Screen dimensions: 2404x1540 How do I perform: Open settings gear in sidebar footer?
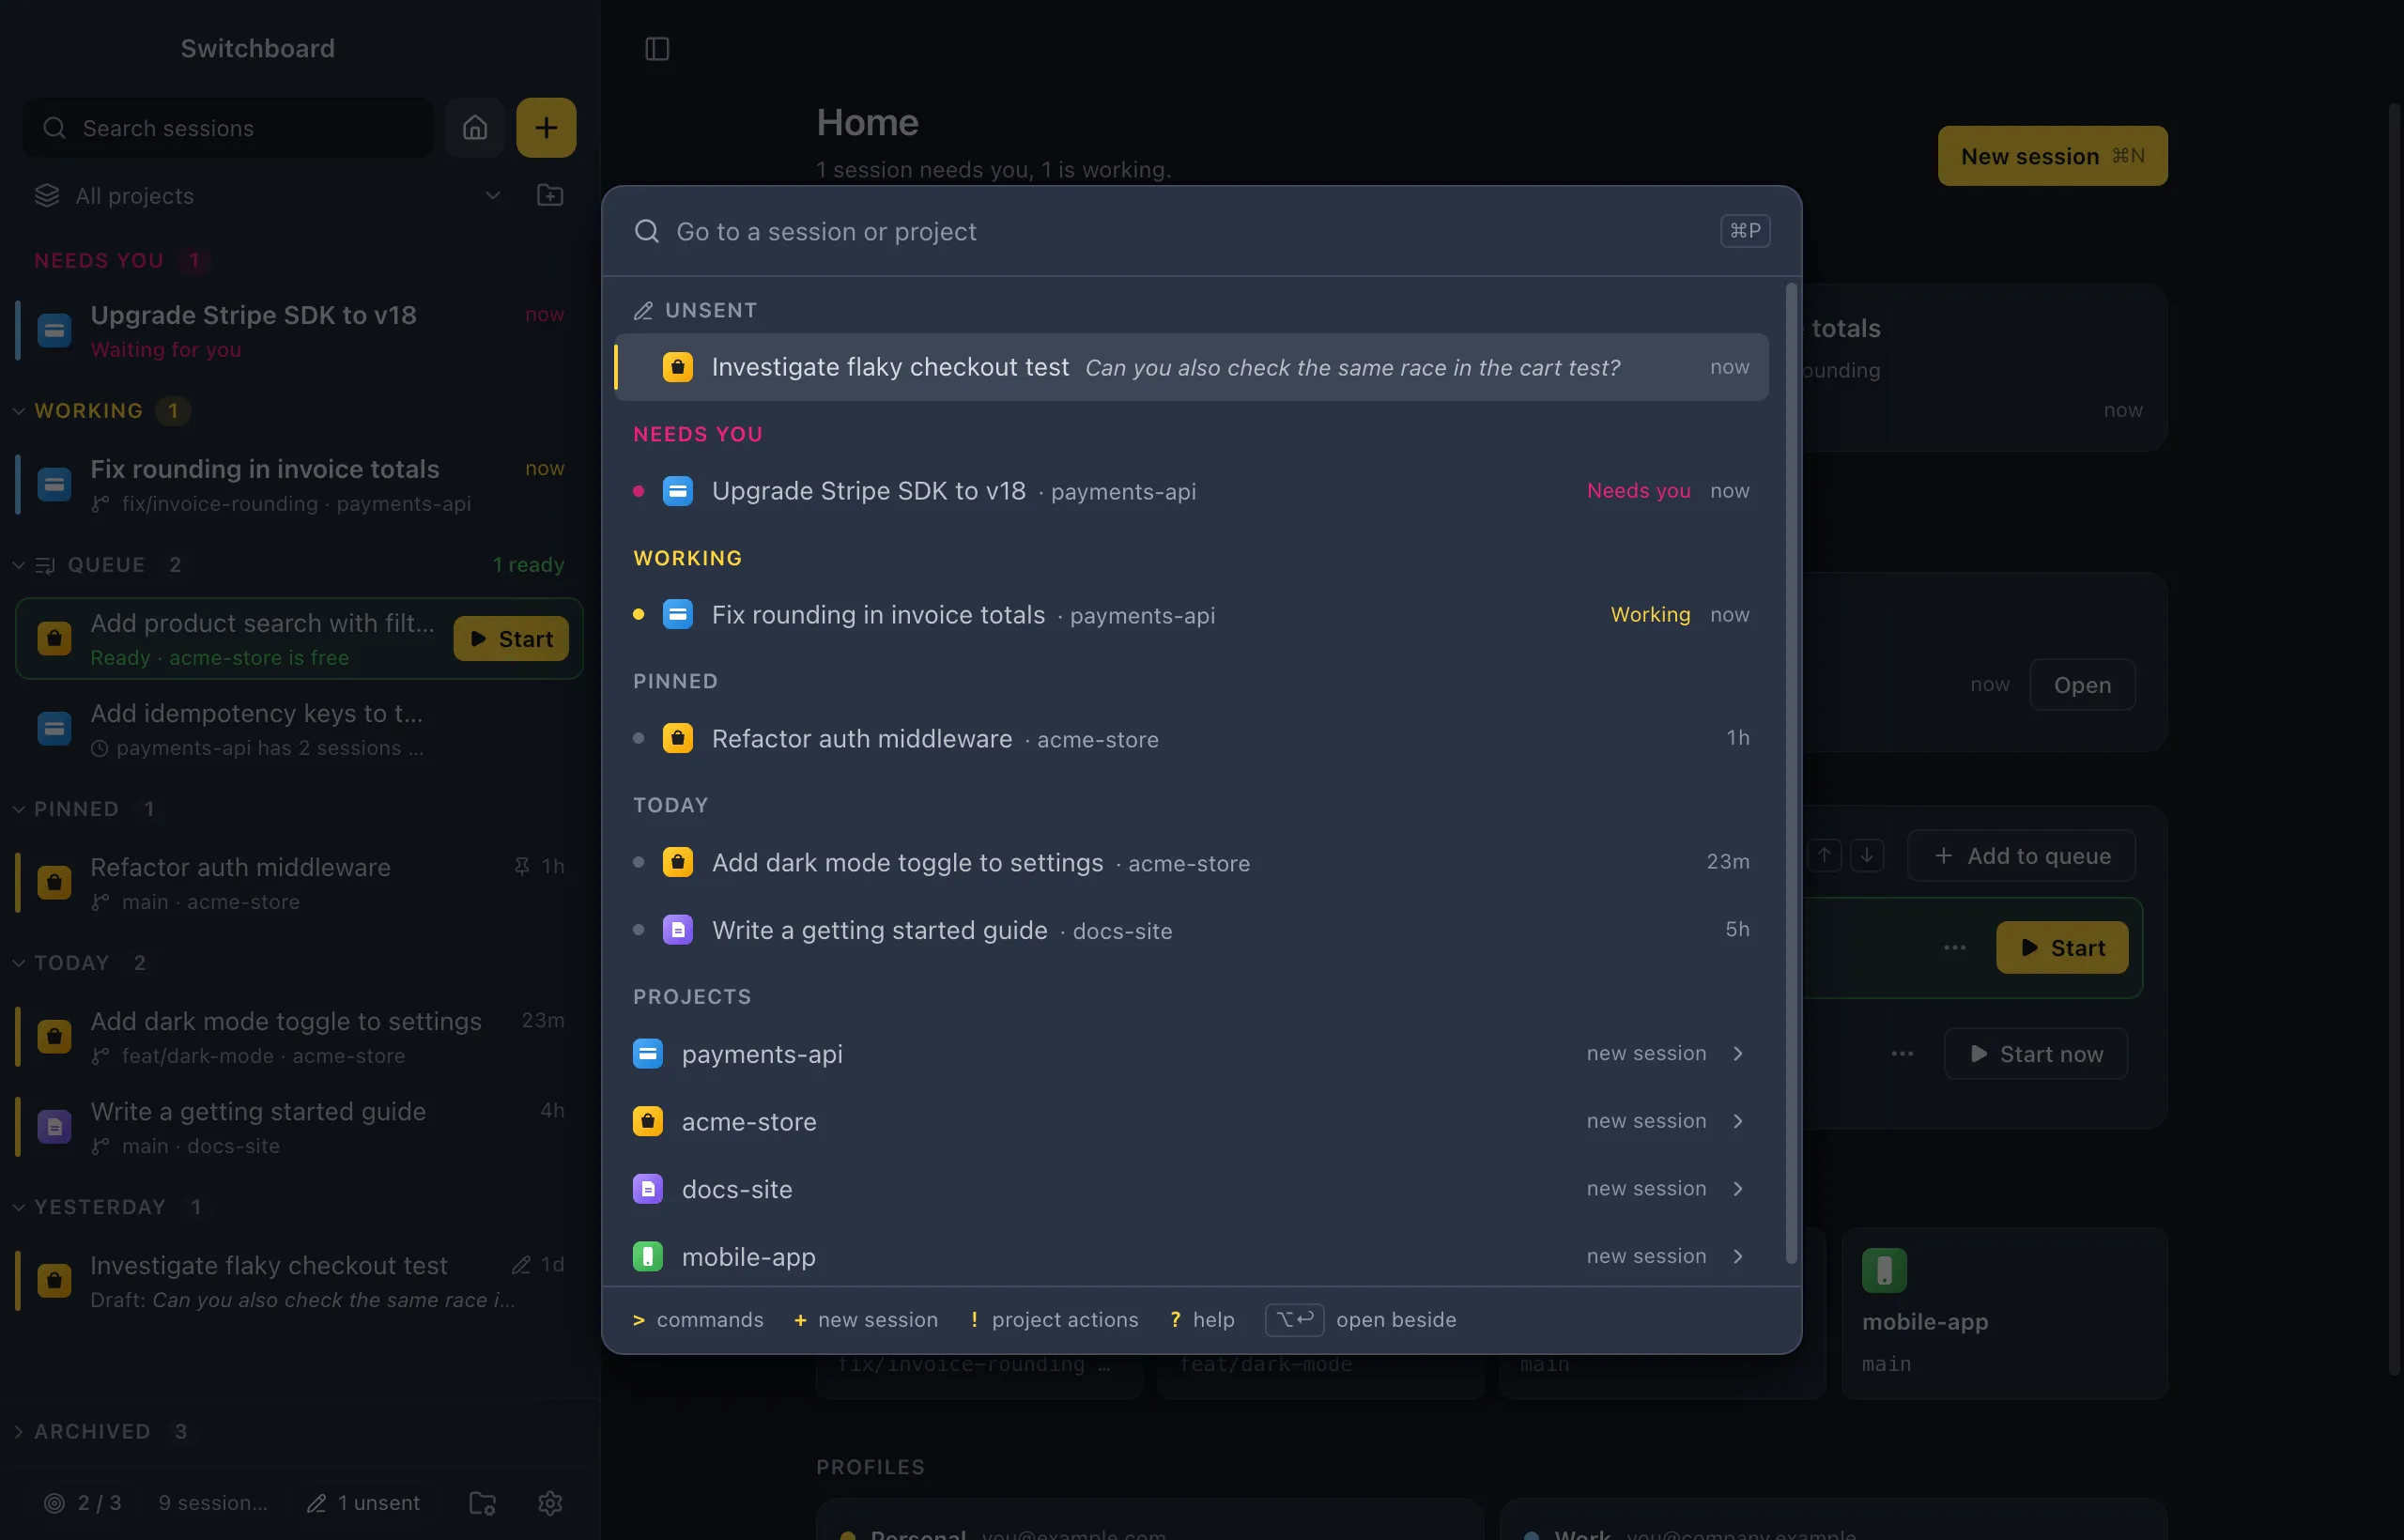coord(550,1503)
